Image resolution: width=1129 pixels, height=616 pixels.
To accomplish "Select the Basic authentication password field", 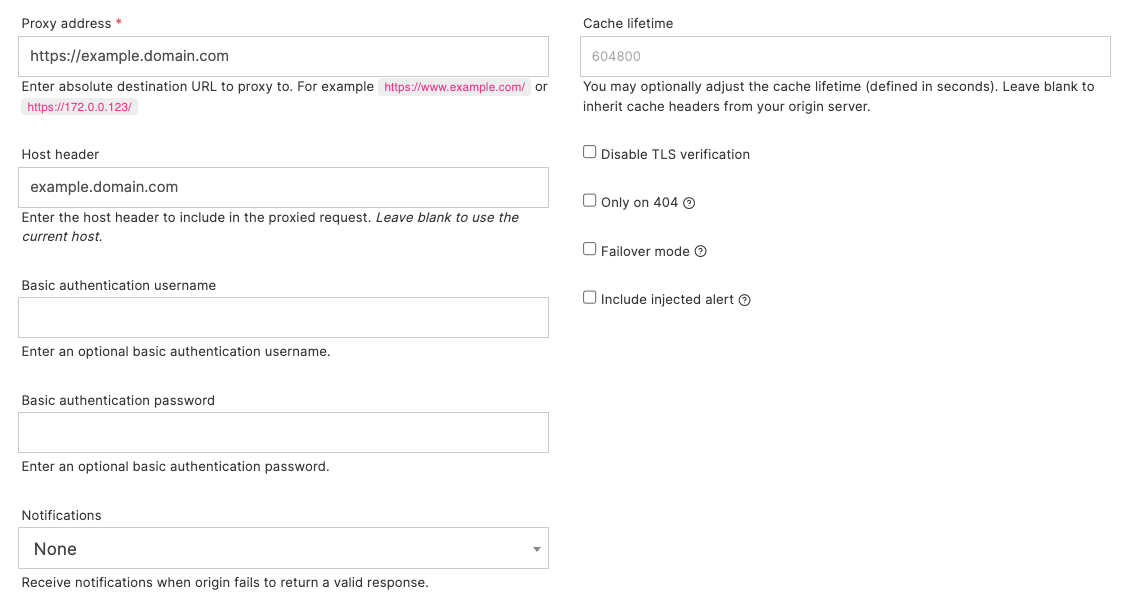I will click(x=284, y=432).
